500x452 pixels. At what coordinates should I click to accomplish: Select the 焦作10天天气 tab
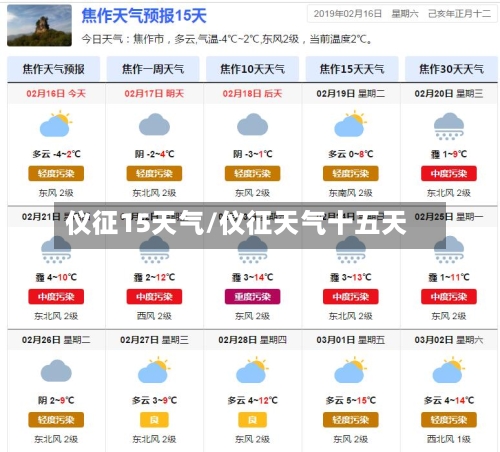point(252,69)
